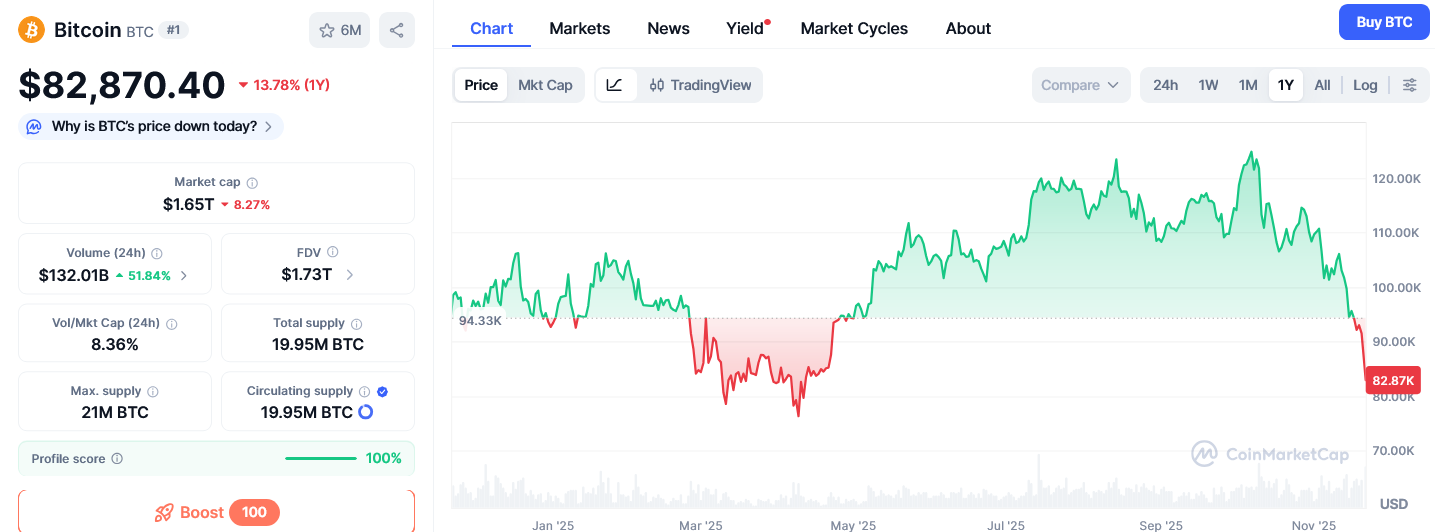Click the Bitcoin logo icon

[x=32, y=30]
